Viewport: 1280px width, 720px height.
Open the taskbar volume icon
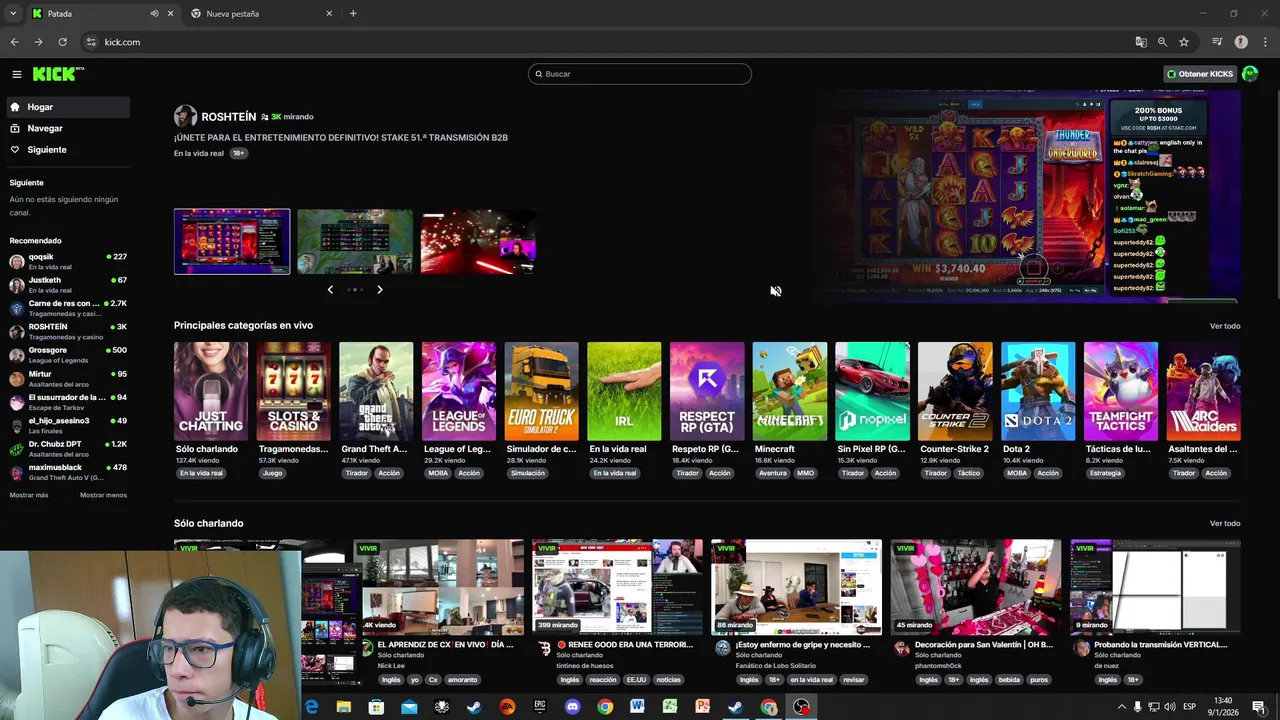(x=1170, y=707)
